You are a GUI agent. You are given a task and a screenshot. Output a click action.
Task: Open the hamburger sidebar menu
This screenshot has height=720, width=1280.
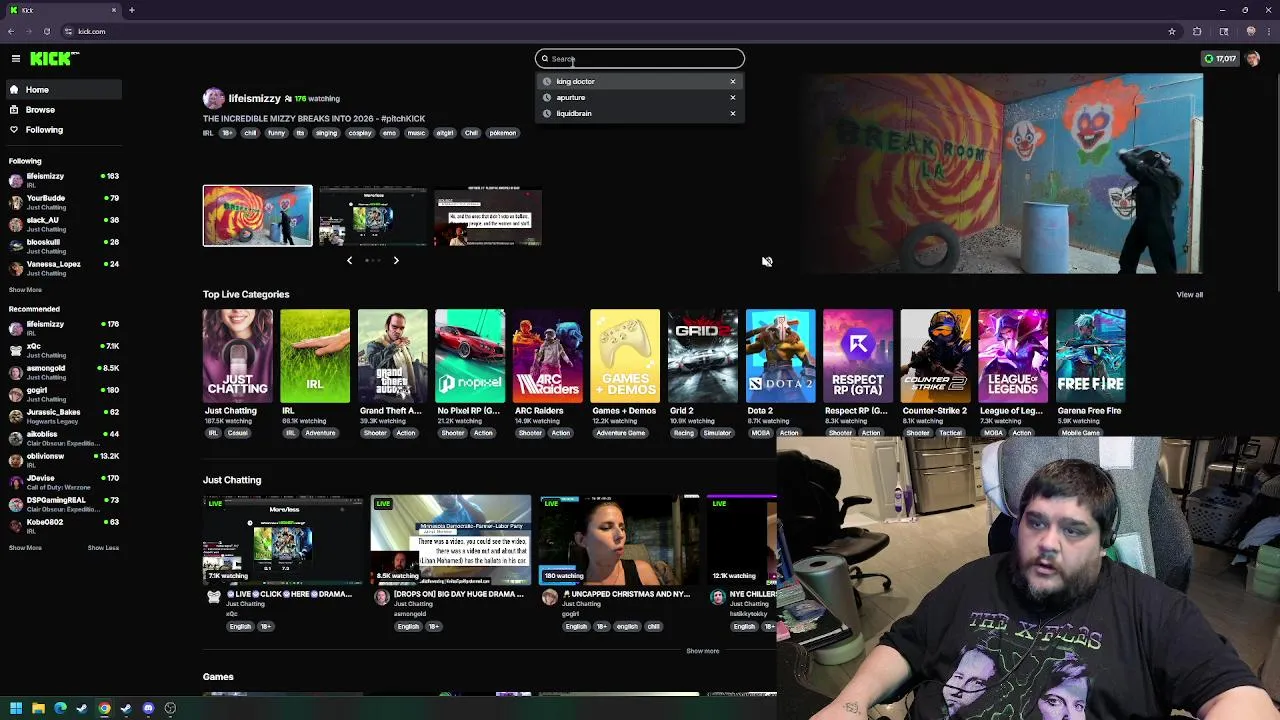click(15, 59)
